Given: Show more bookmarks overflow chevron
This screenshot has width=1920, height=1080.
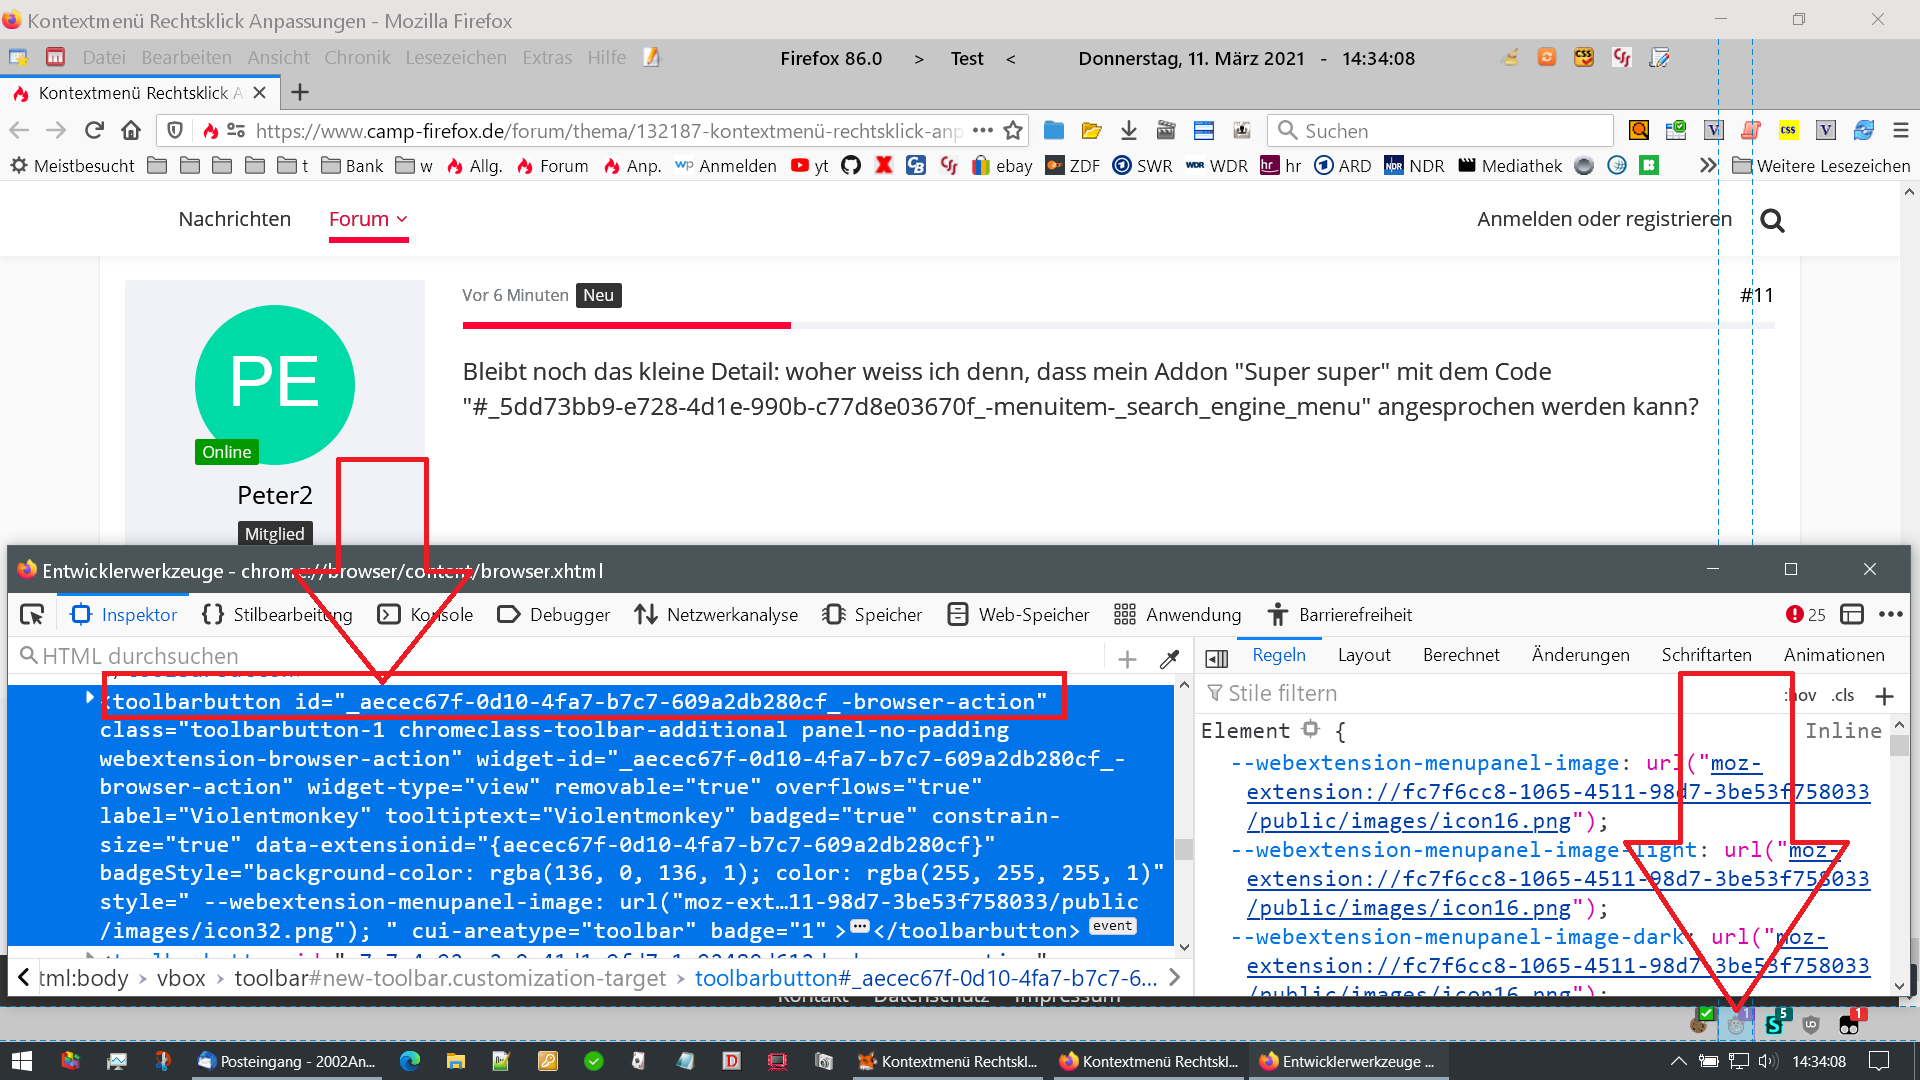Looking at the screenshot, I should click(1708, 166).
